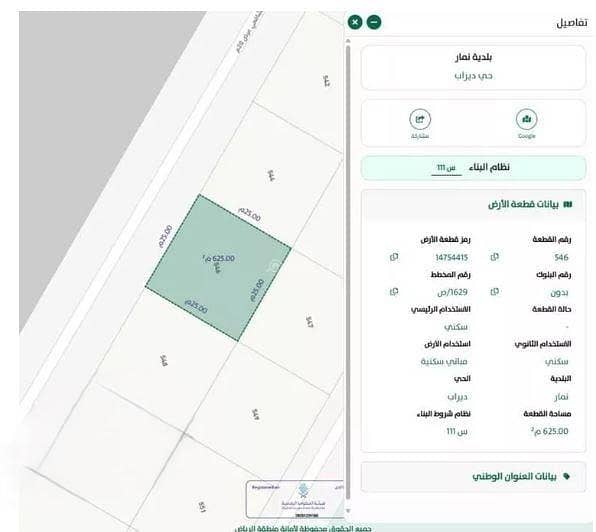This screenshot has width=596, height=532.
Task: Copy the plan number 1629/ض
Action: tap(394, 291)
